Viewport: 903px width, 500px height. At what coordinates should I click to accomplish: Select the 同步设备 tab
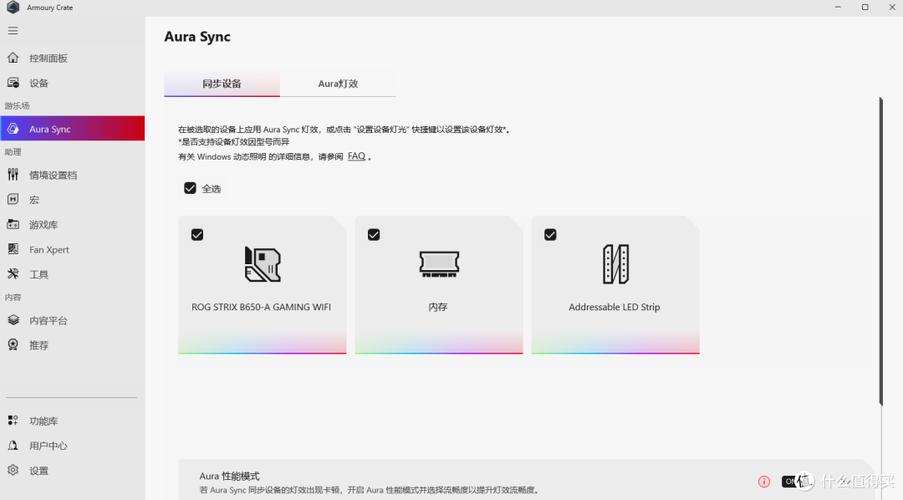222,84
